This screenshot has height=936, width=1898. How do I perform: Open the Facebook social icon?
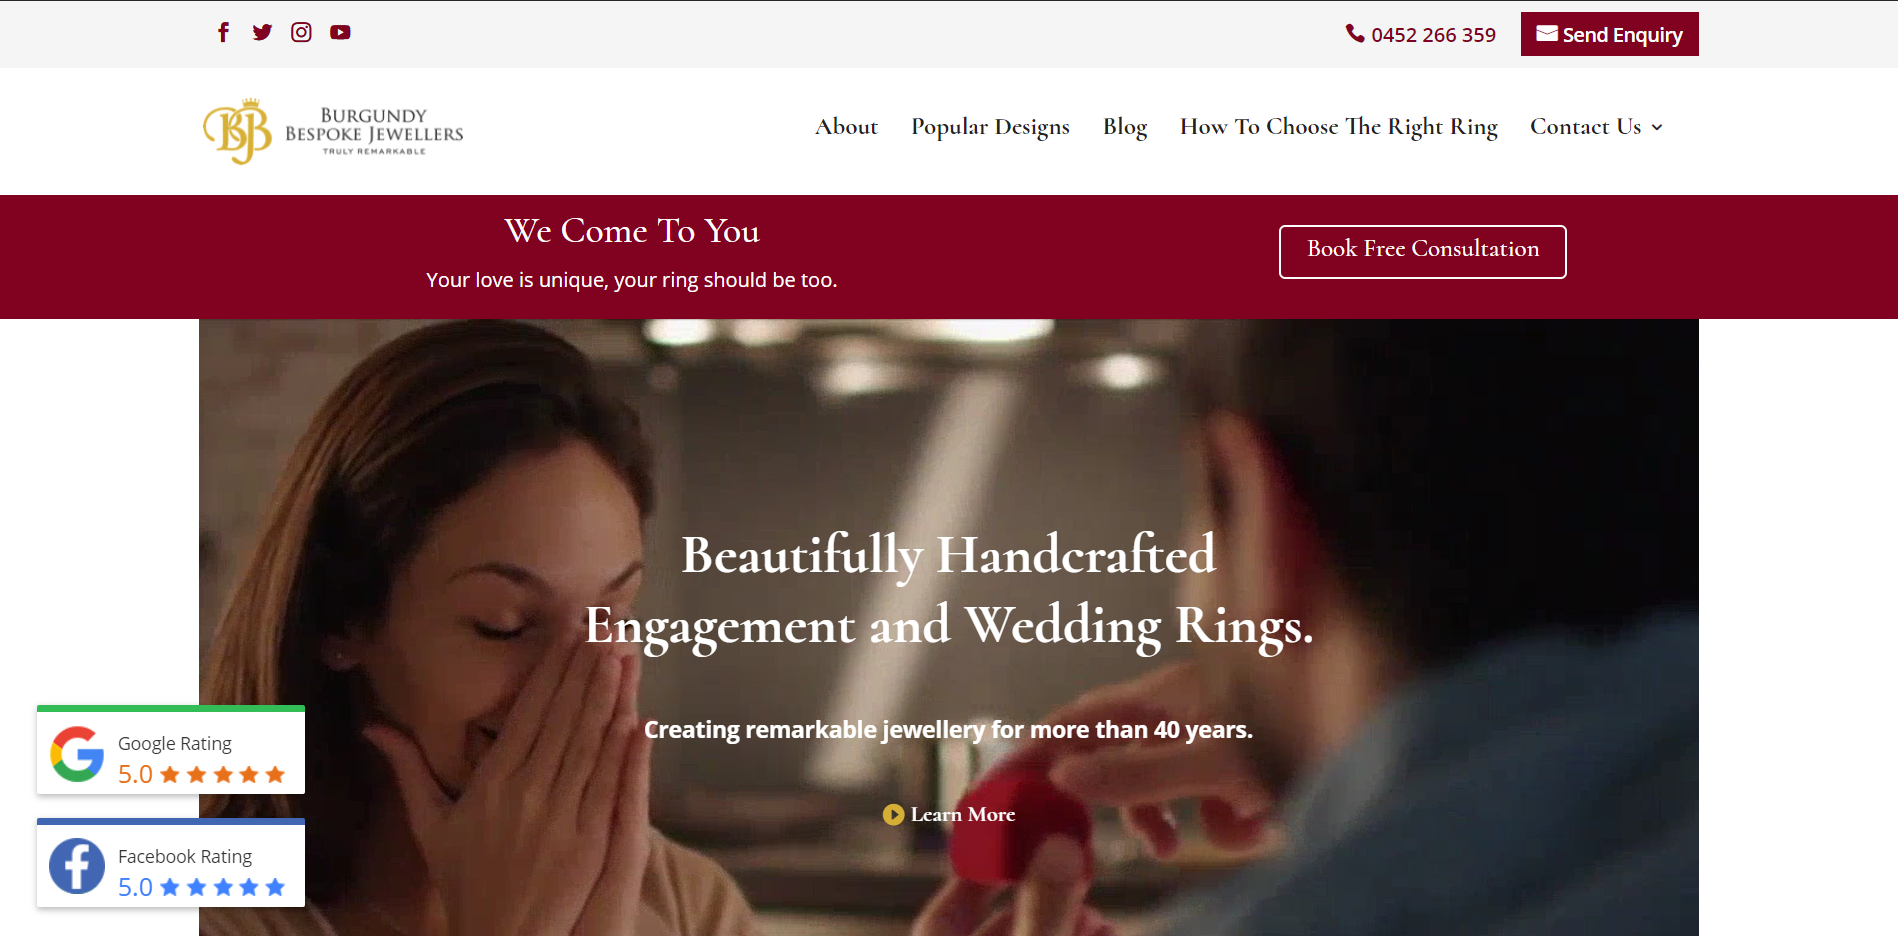[223, 32]
